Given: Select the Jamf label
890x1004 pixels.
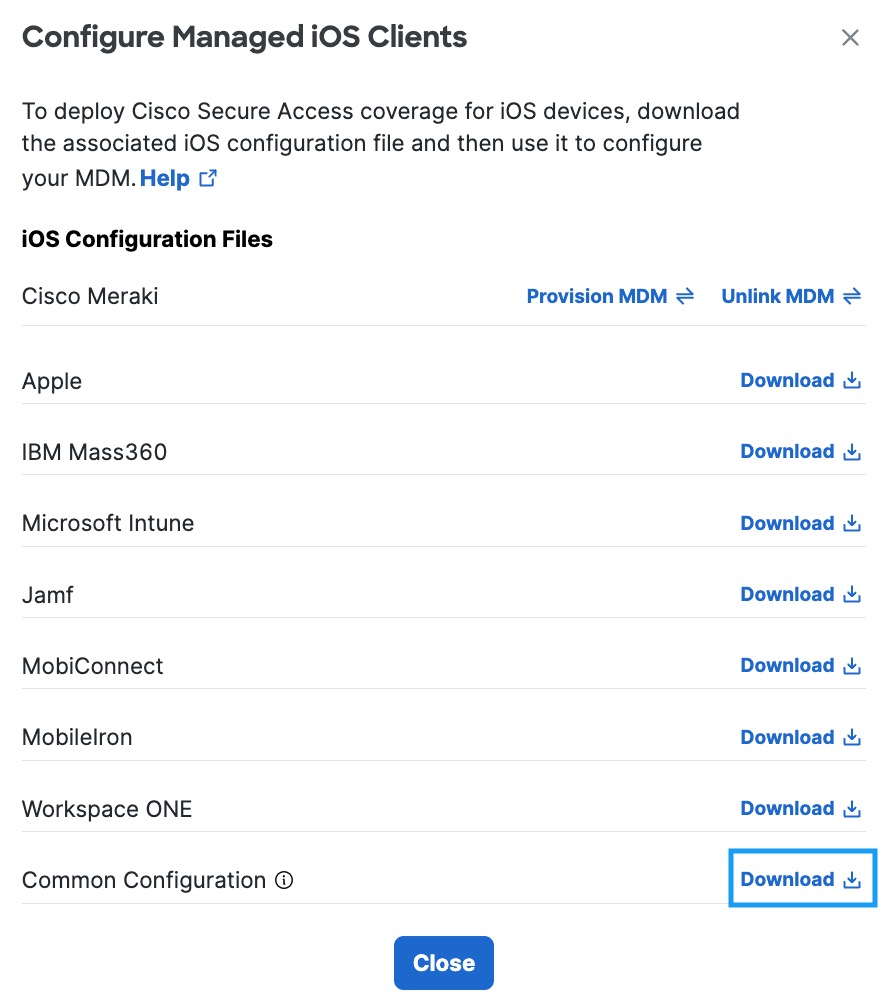Looking at the screenshot, I should (x=47, y=595).
